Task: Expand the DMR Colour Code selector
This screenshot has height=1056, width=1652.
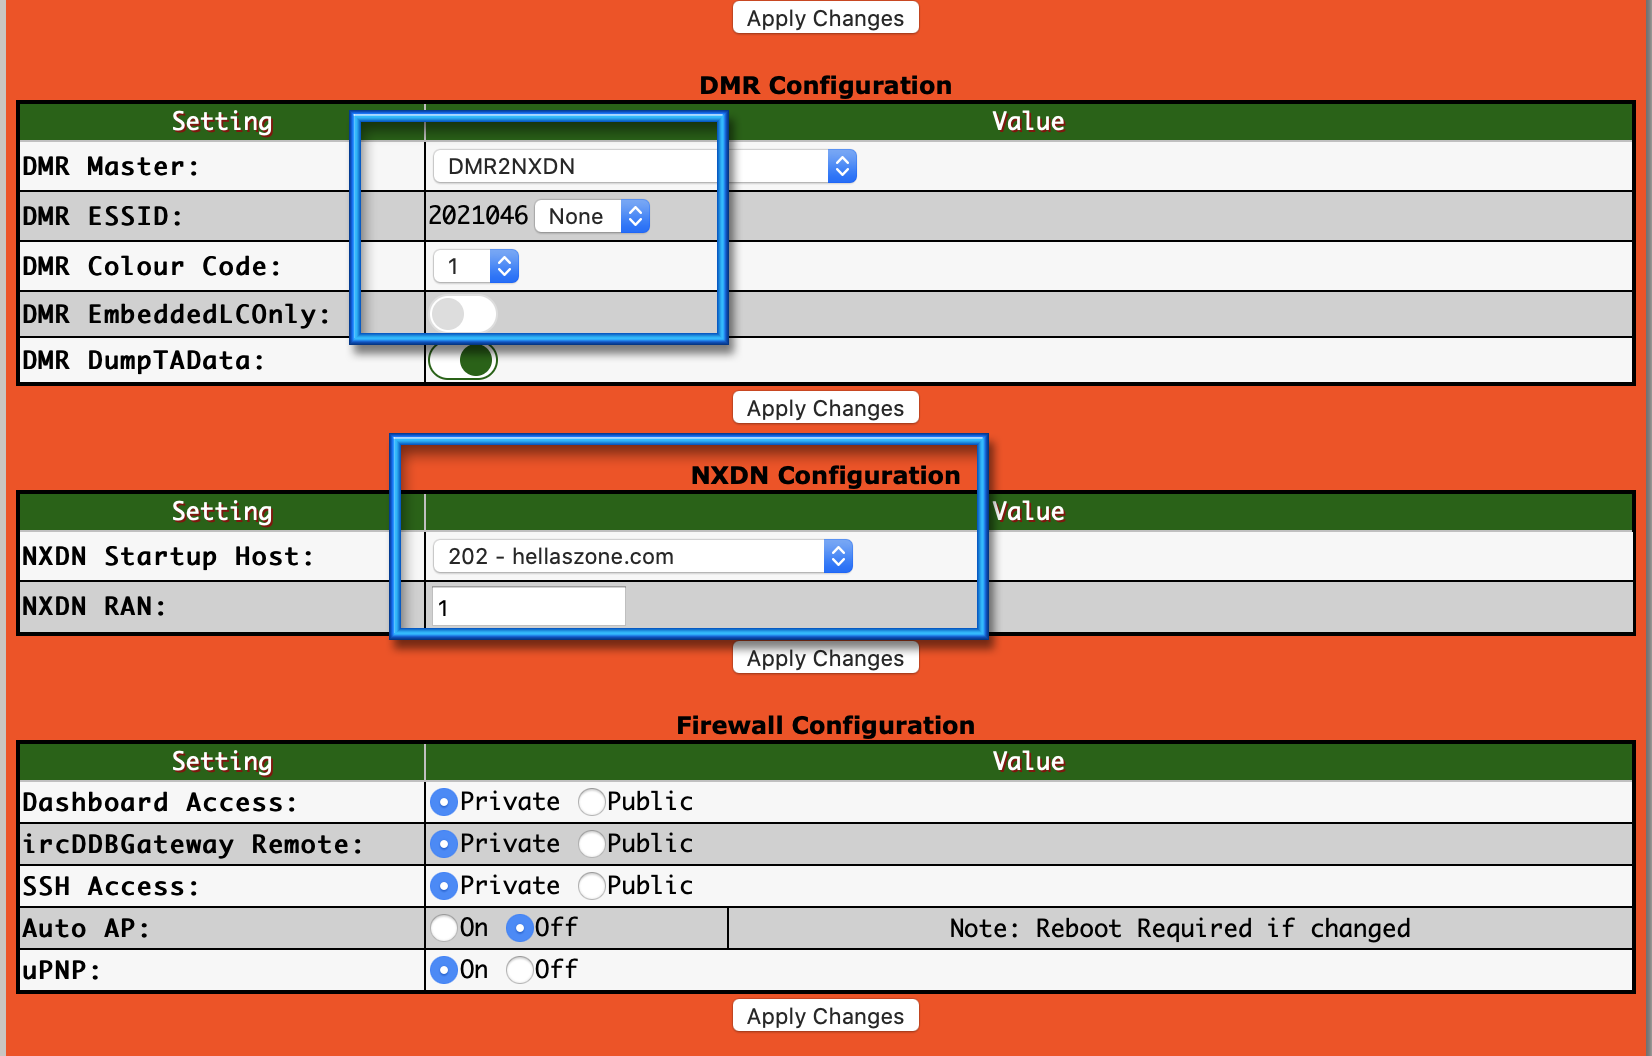Action: tap(476, 266)
